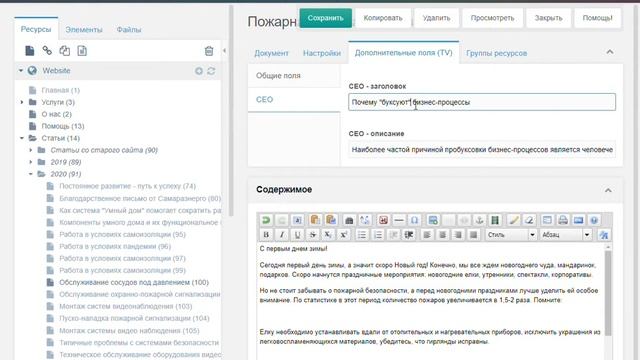Align text left in editor

click(427, 235)
